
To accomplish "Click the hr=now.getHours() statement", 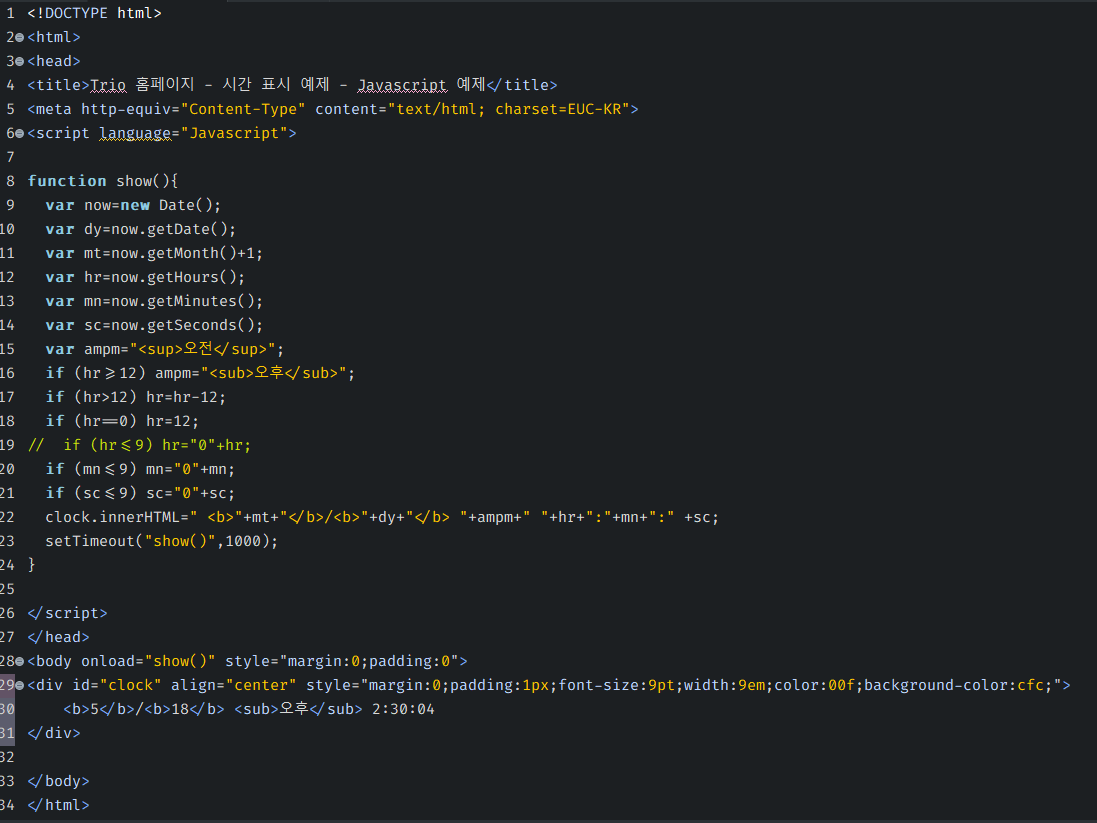I will coord(164,277).
